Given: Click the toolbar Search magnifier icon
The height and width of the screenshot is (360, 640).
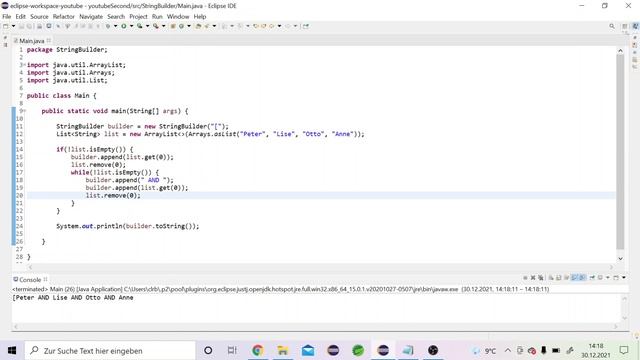Looking at the screenshot, I should (612, 26).
